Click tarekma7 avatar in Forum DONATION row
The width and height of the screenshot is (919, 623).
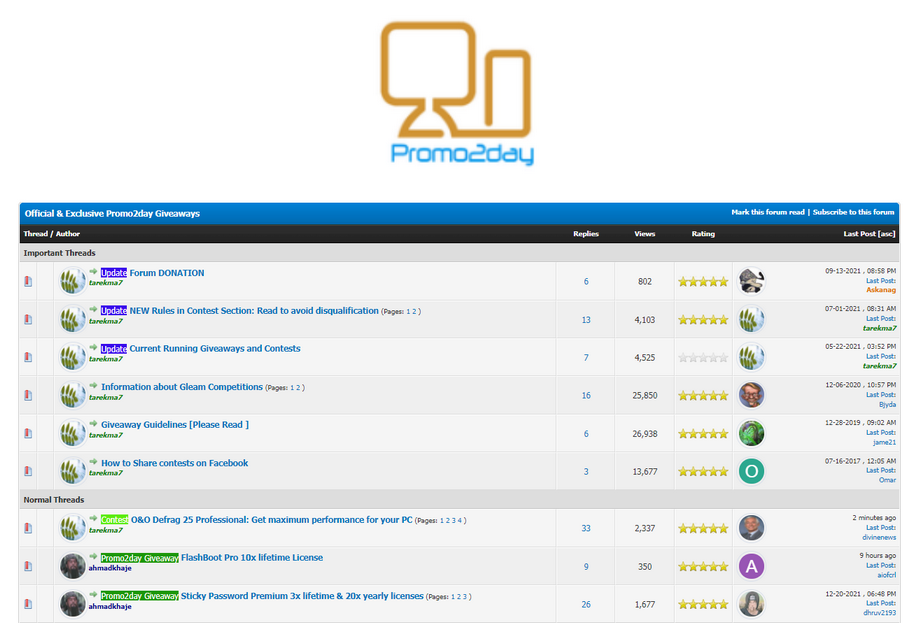click(73, 281)
